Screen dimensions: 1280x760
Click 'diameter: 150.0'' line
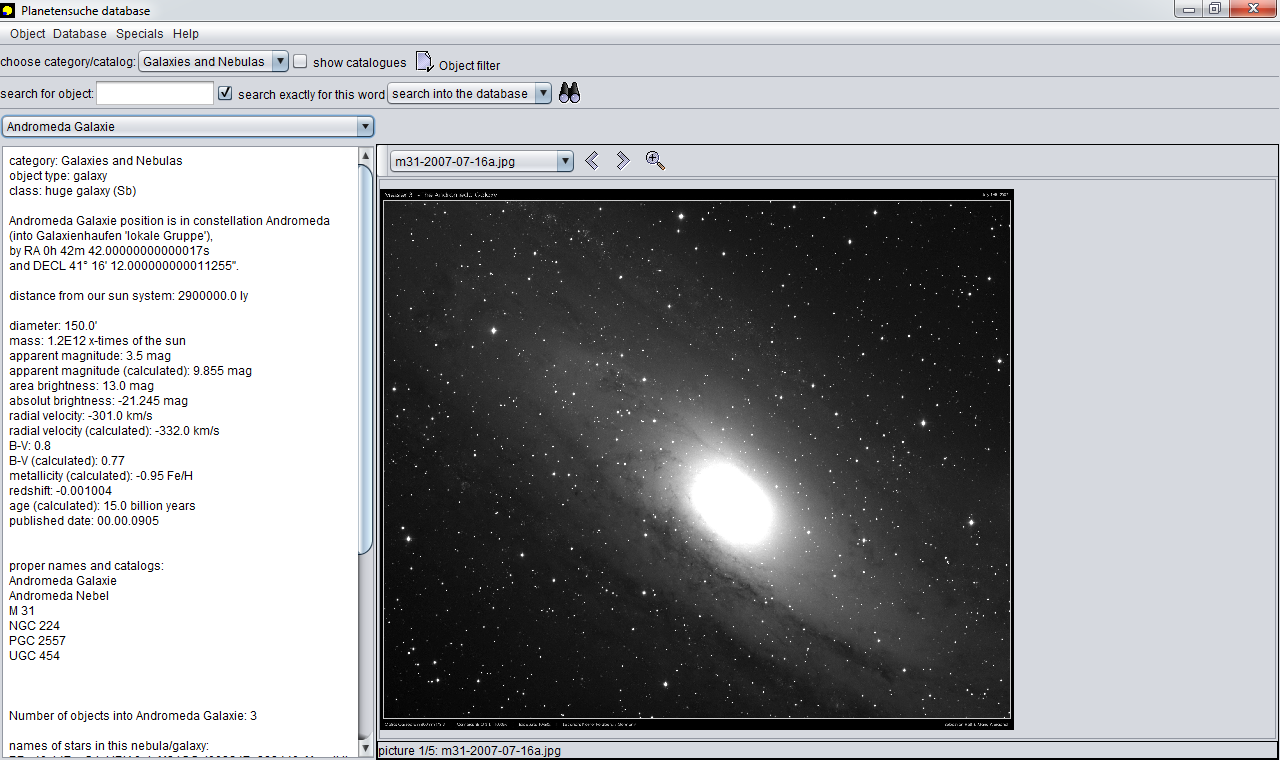coord(53,326)
